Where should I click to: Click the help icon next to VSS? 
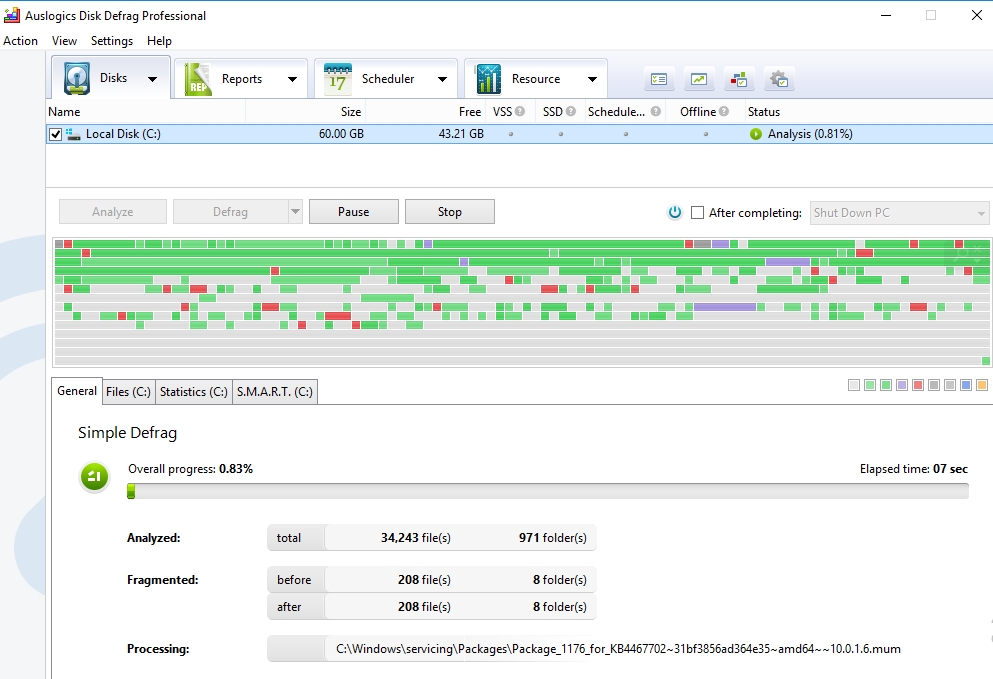pyautogui.click(x=520, y=111)
